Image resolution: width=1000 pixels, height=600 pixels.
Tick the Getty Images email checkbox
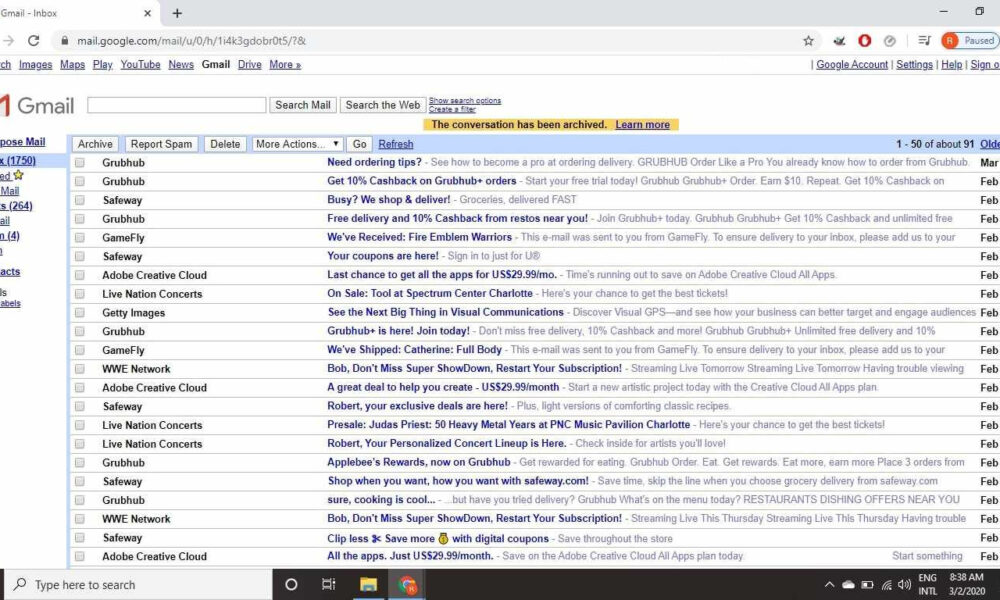80,313
